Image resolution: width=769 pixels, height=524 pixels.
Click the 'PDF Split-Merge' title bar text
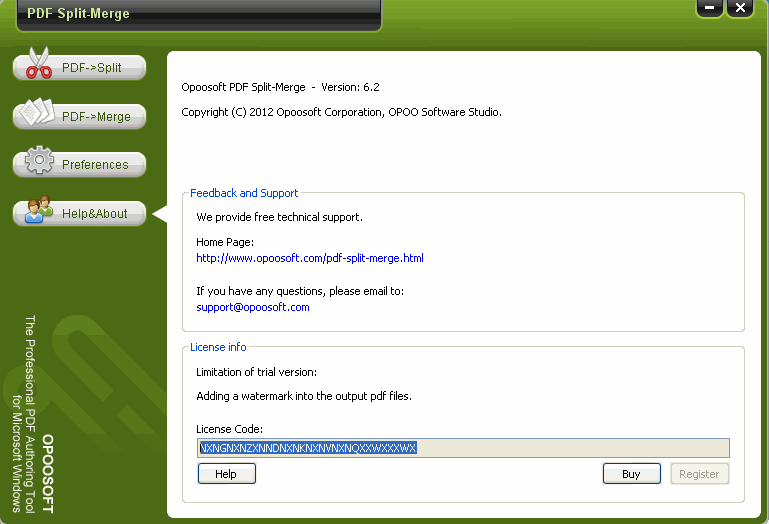click(78, 14)
